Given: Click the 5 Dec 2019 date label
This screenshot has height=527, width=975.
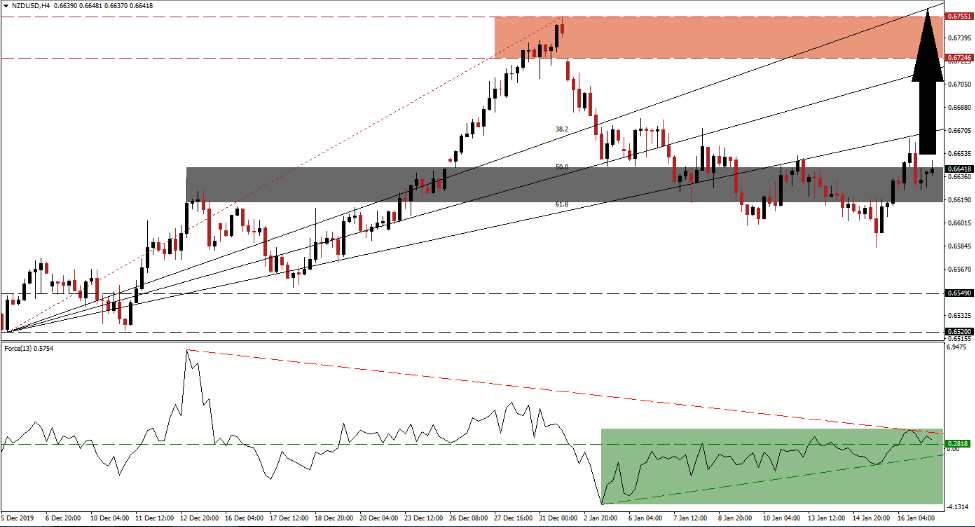Looking at the screenshot, I should (20, 519).
